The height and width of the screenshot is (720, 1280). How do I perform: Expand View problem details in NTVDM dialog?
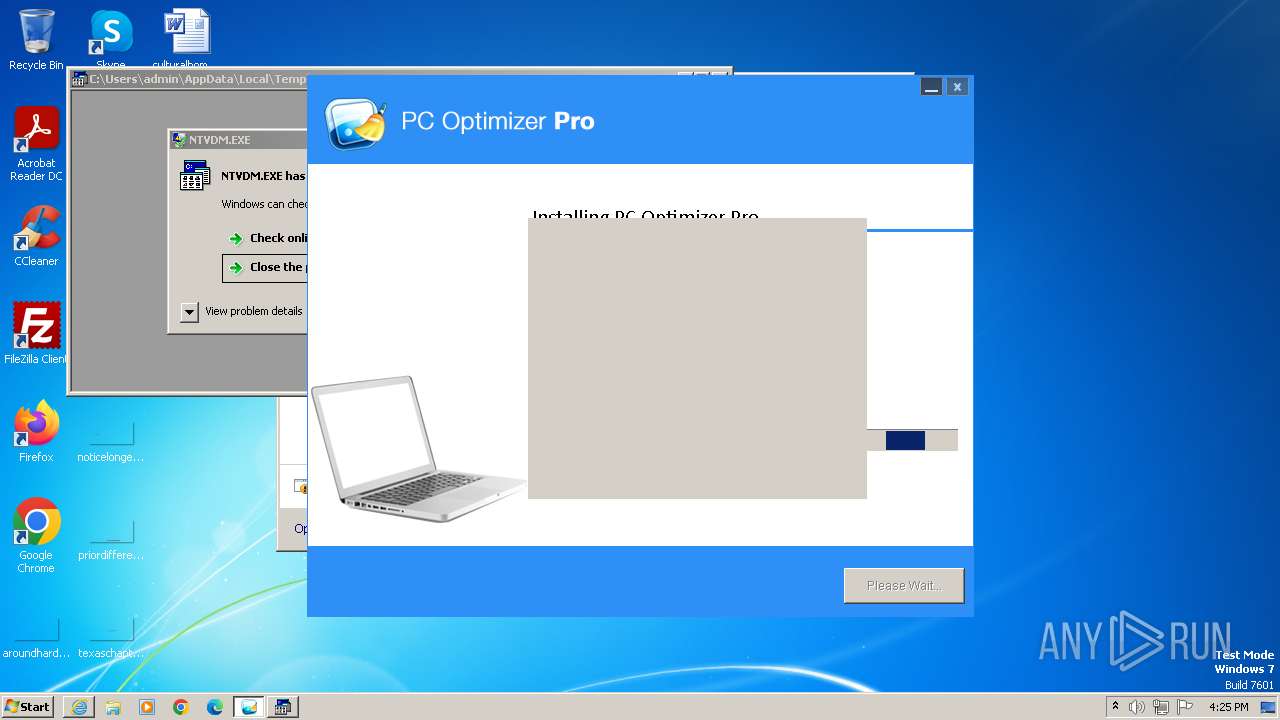tap(189, 312)
